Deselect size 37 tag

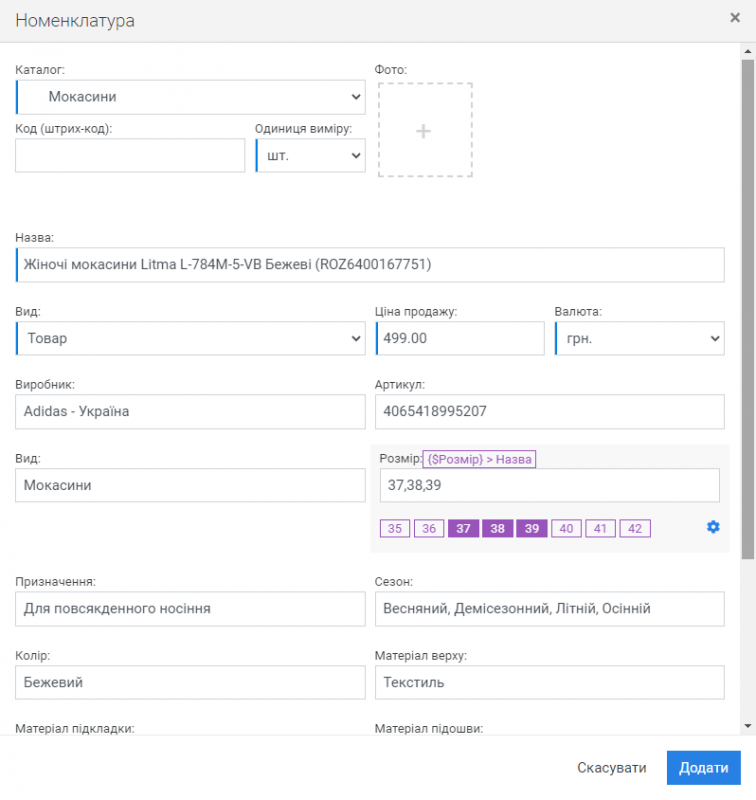coord(463,529)
